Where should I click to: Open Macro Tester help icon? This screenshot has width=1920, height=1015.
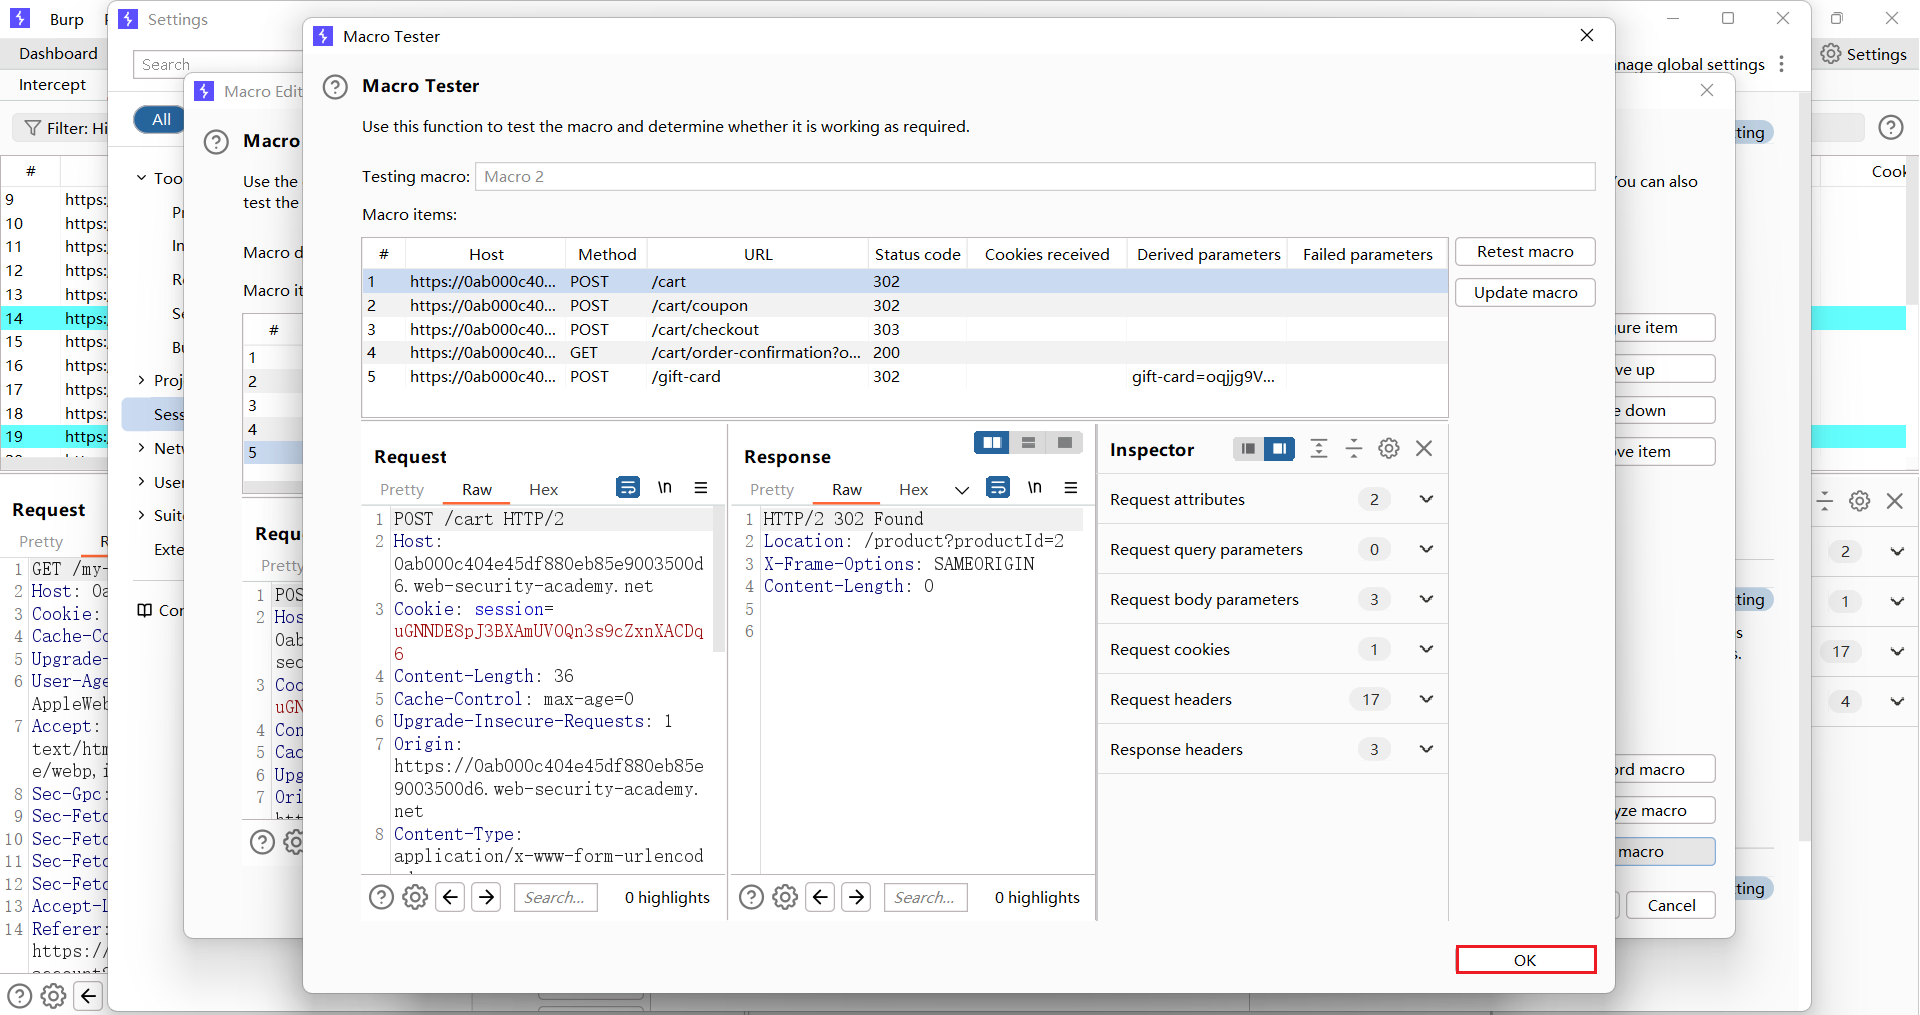point(335,87)
